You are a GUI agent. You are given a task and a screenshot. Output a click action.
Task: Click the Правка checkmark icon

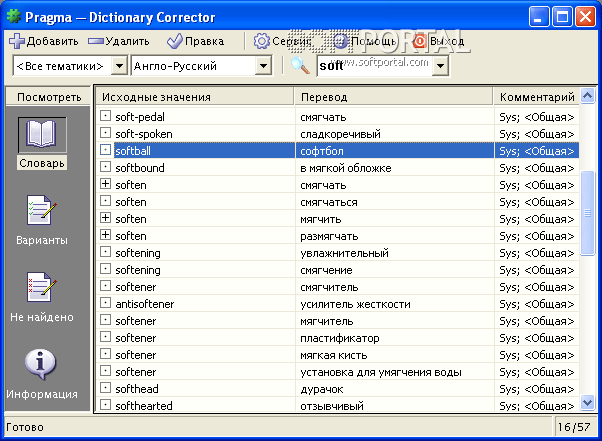click(175, 41)
